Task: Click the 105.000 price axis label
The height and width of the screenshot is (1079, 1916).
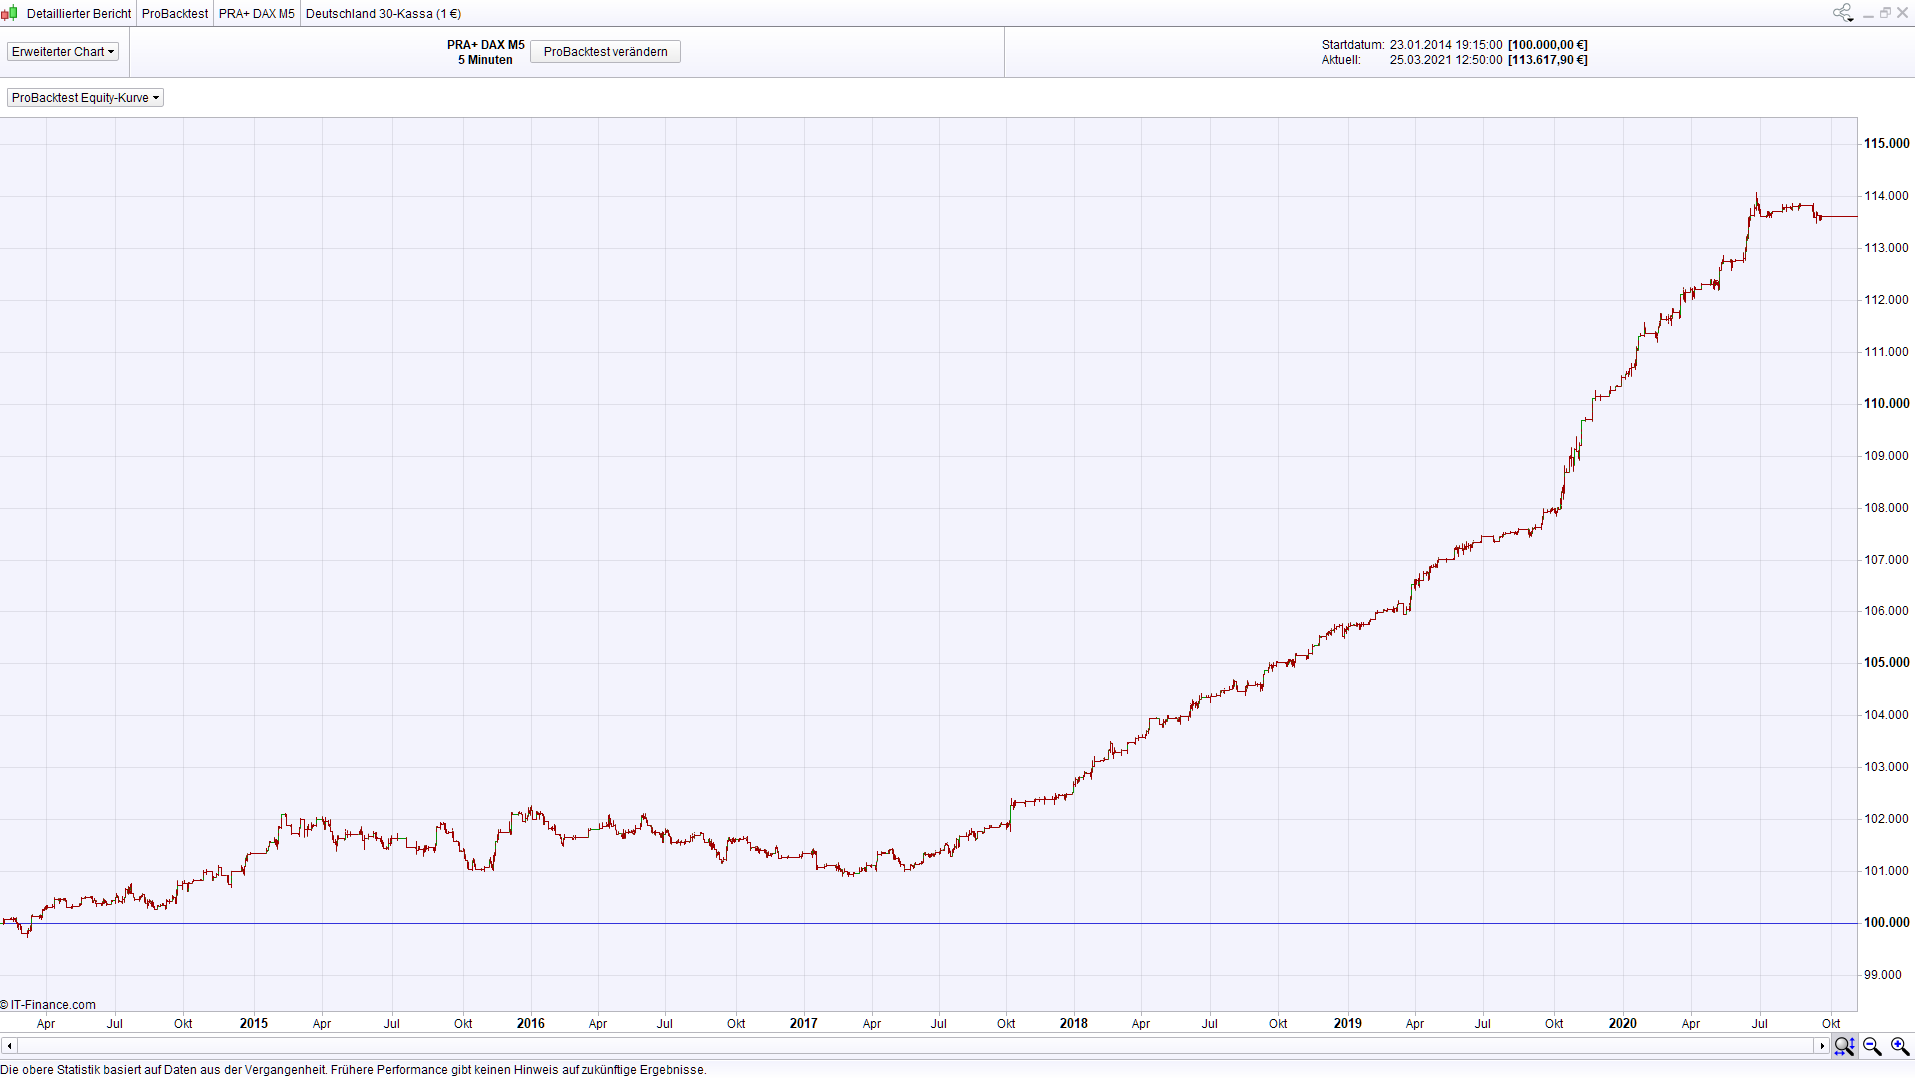Action: (1886, 663)
